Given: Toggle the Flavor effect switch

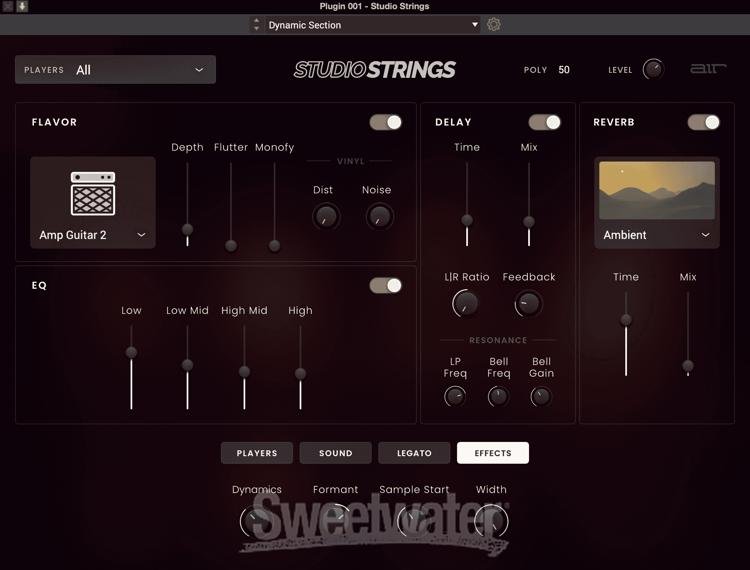Looking at the screenshot, I should (x=386, y=122).
